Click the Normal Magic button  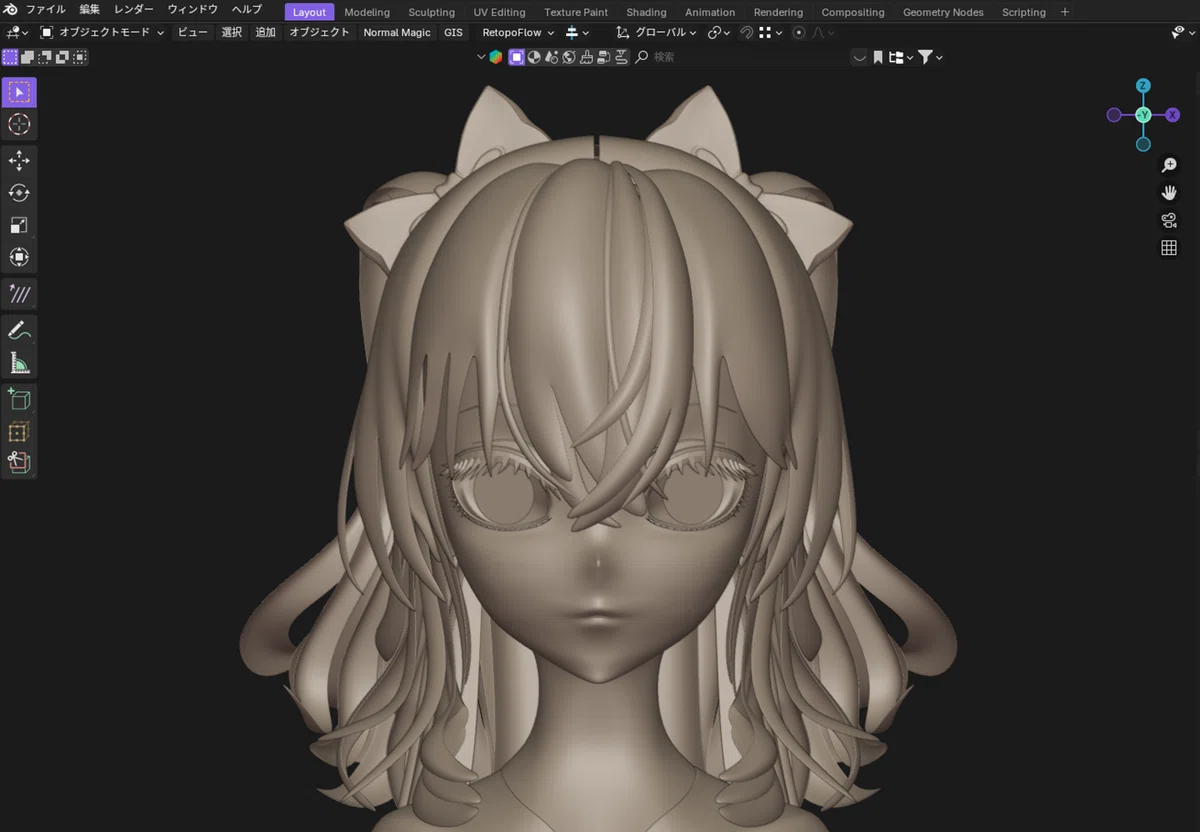397,33
